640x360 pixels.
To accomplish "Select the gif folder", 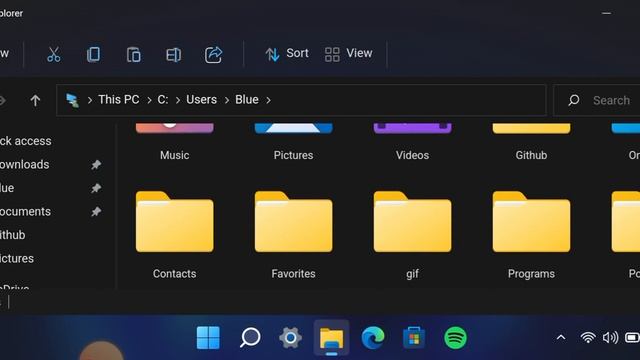I will tap(412, 235).
